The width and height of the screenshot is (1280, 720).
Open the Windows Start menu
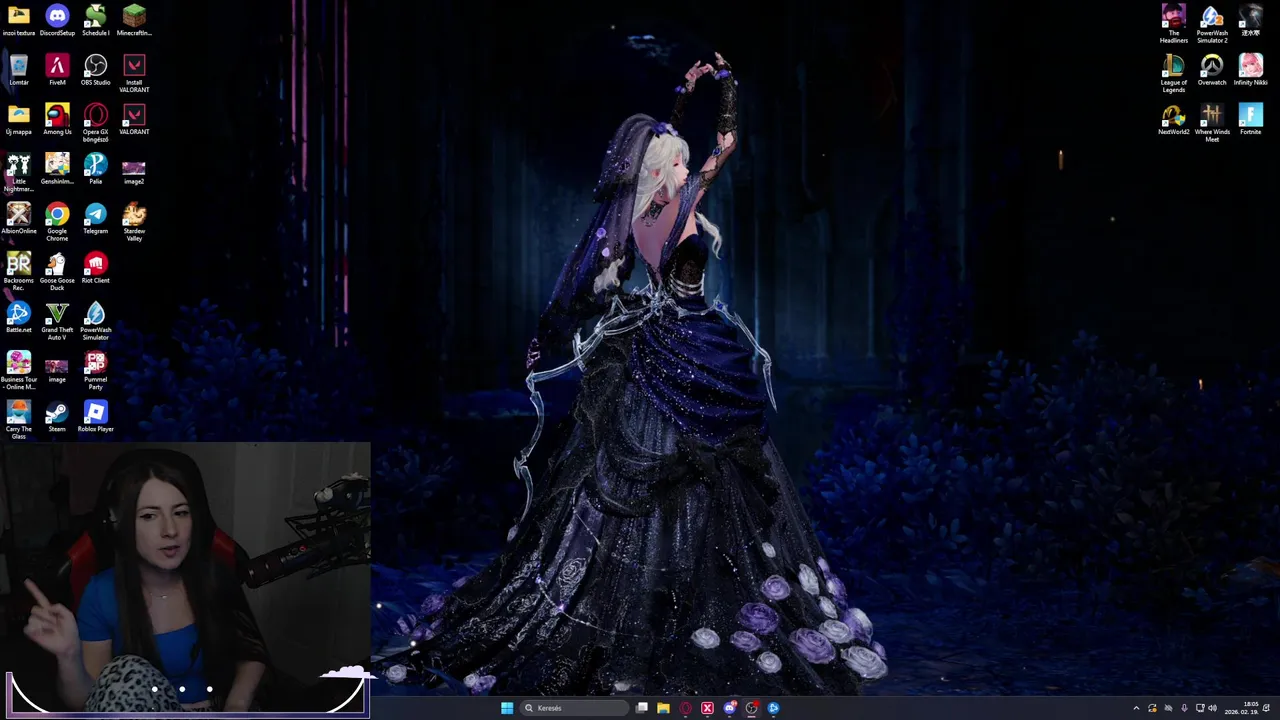tap(507, 708)
